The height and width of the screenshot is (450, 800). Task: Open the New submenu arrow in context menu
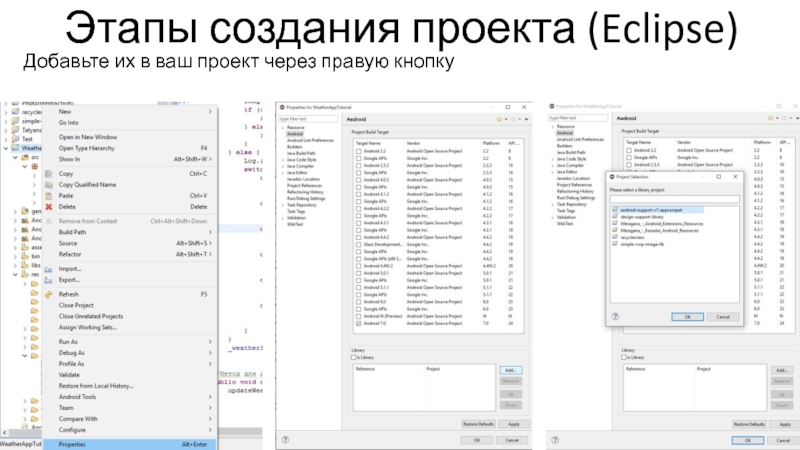[x=210, y=112]
